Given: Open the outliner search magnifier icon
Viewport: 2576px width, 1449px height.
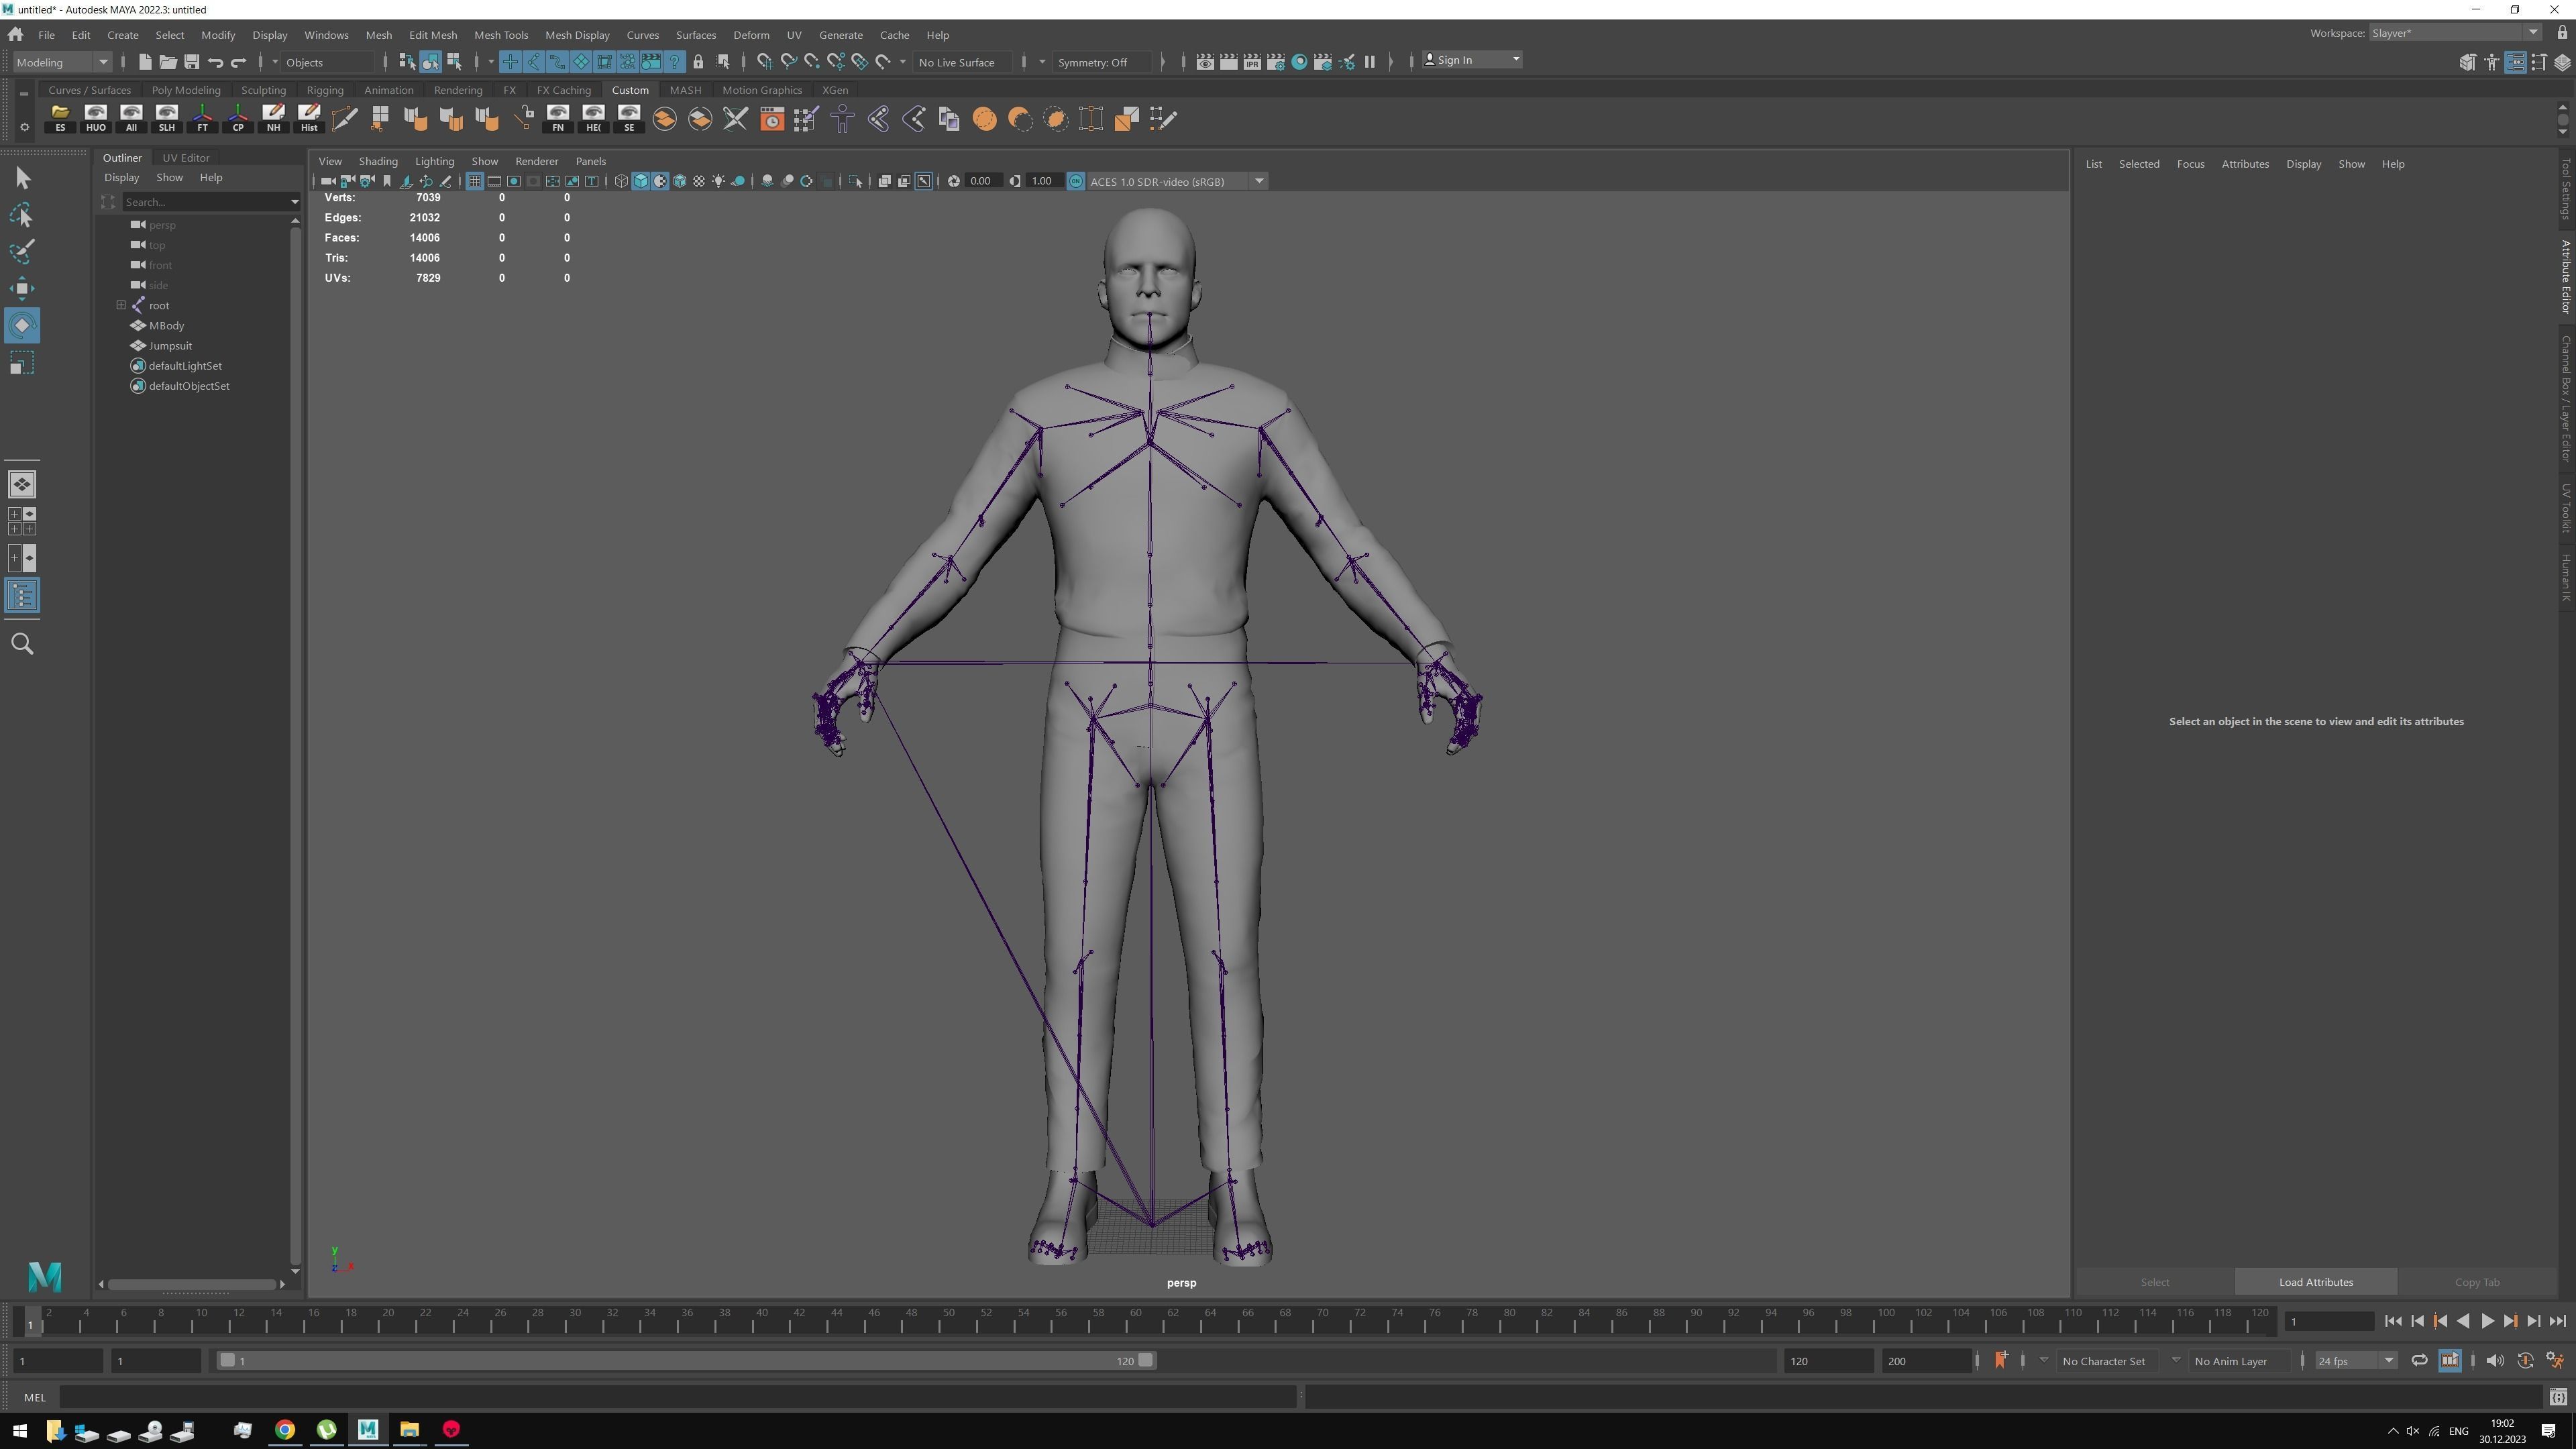Looking at the screenshot, I should (x=22, y=644).
